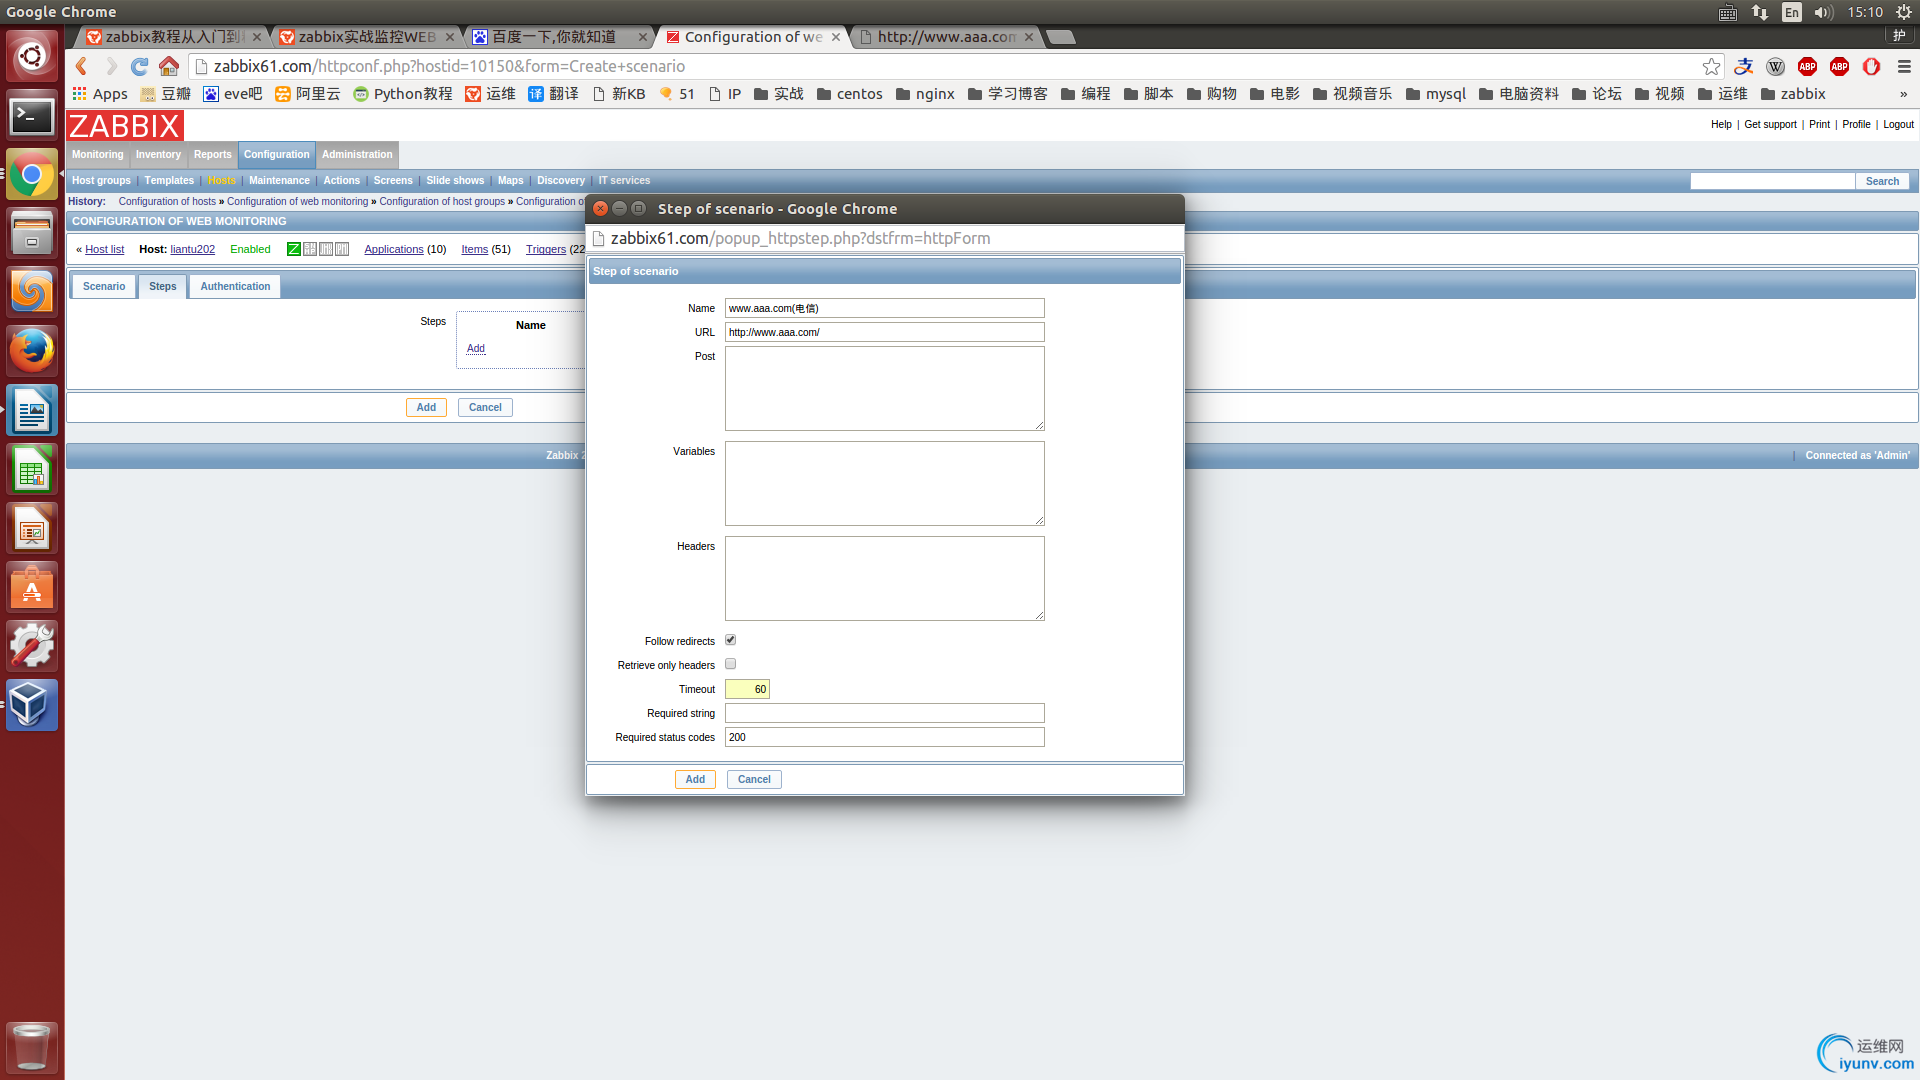This screenshot has height=1080, width=1920.
Task: Open Firefox from the Ubuntu dock
Action: [32, 352]
